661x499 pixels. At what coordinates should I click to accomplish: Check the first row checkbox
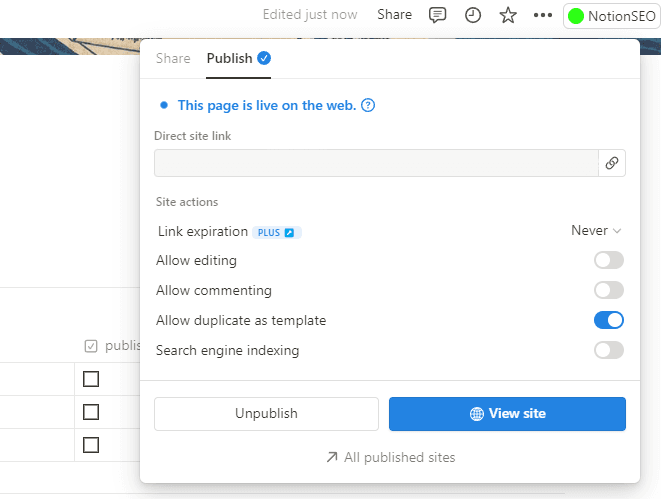click(91, 379)
